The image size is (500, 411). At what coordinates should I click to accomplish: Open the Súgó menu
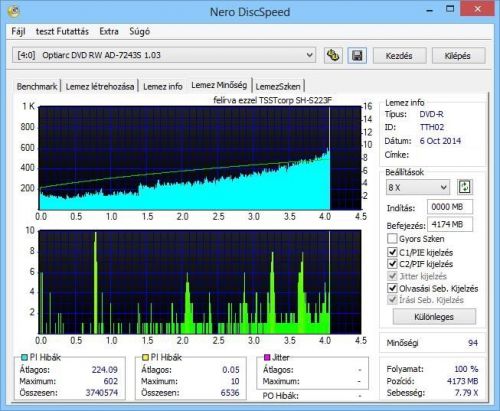(139, 32)
